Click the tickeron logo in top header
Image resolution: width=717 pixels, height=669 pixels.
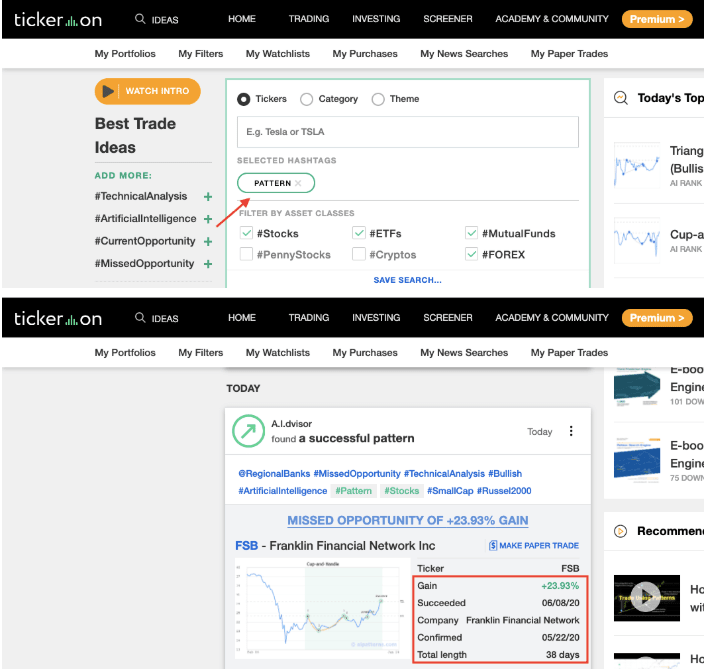tap(58, 20)
